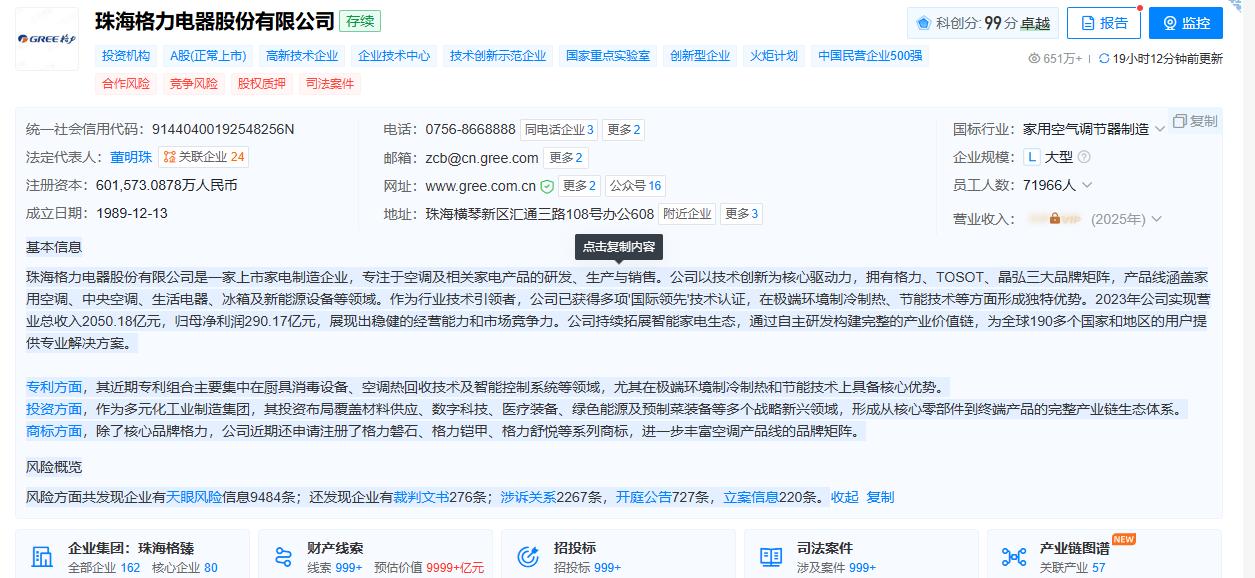Click 更多 2 next to website
The width and height of the screenshot is (1255, 578).
point(579,185)
